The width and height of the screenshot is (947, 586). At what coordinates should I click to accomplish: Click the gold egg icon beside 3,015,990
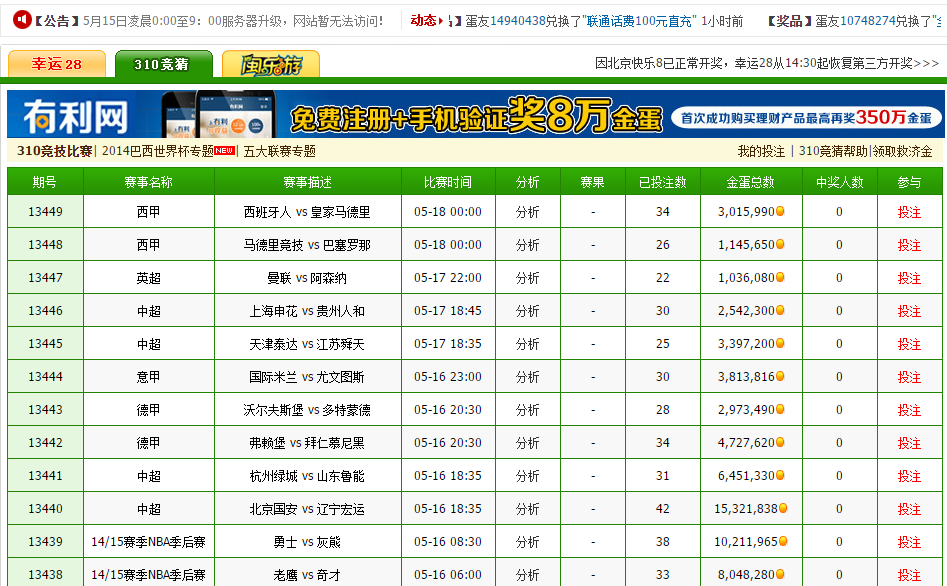click(x=780, y=211)
